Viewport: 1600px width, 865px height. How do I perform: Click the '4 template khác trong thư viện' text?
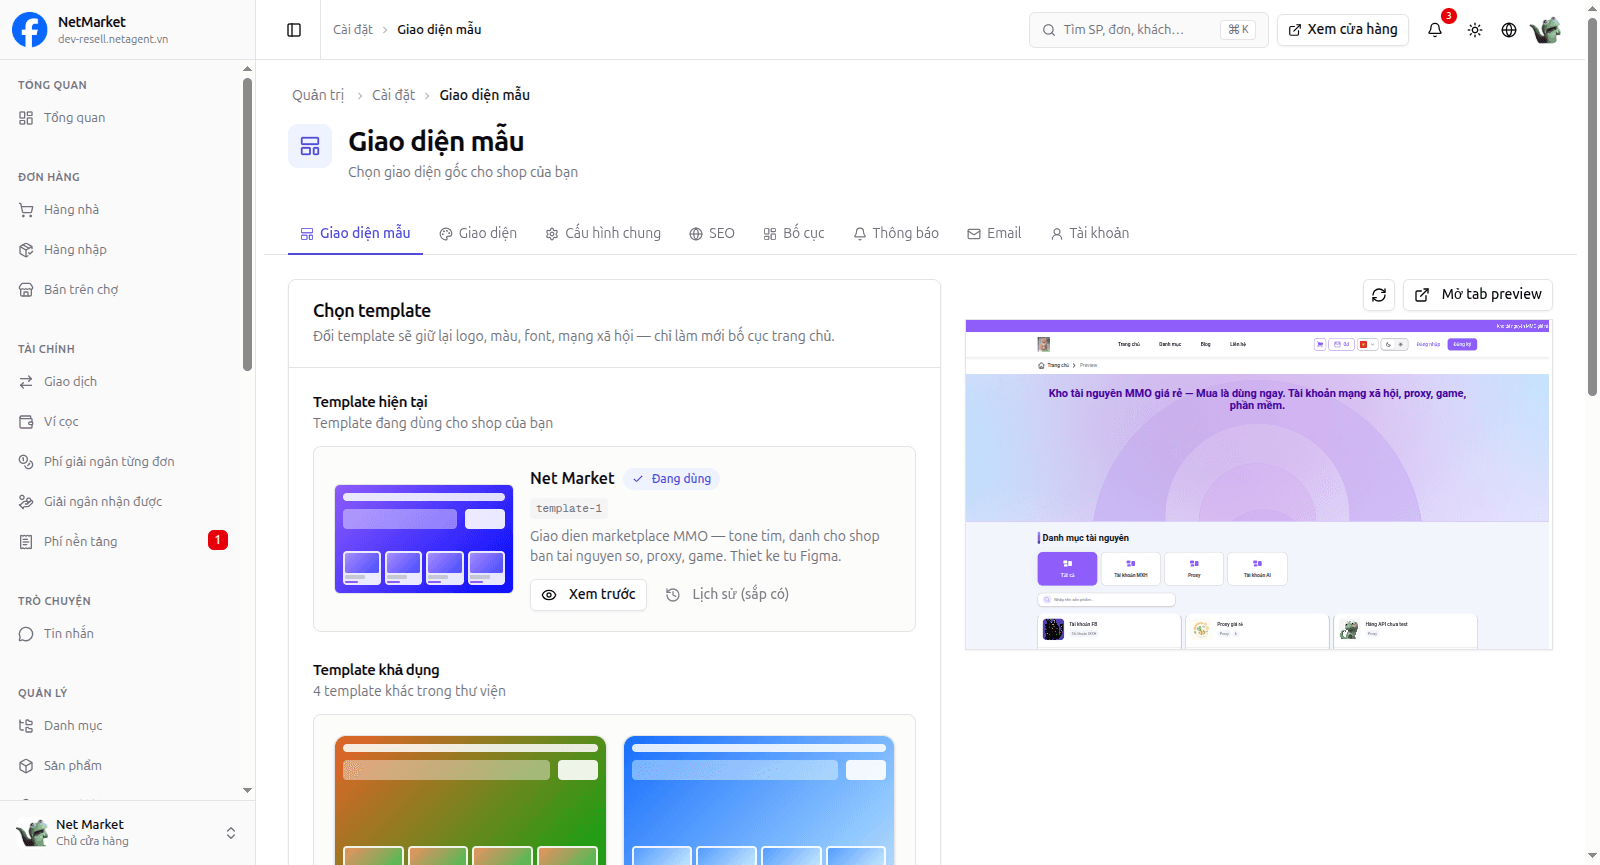click(x=409, y=691)
